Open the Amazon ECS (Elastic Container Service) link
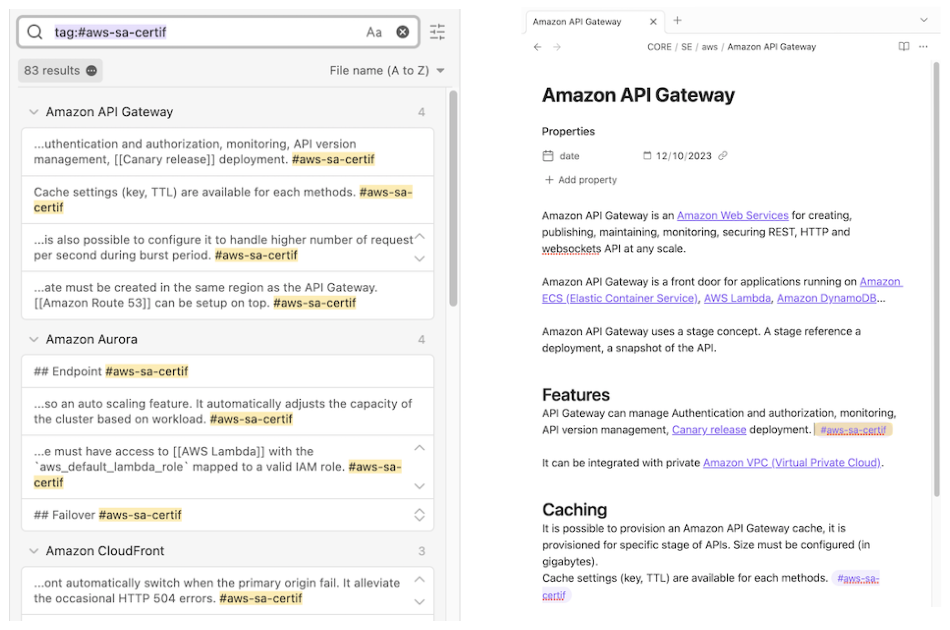 pyautogui.click(x=620, y=299)
